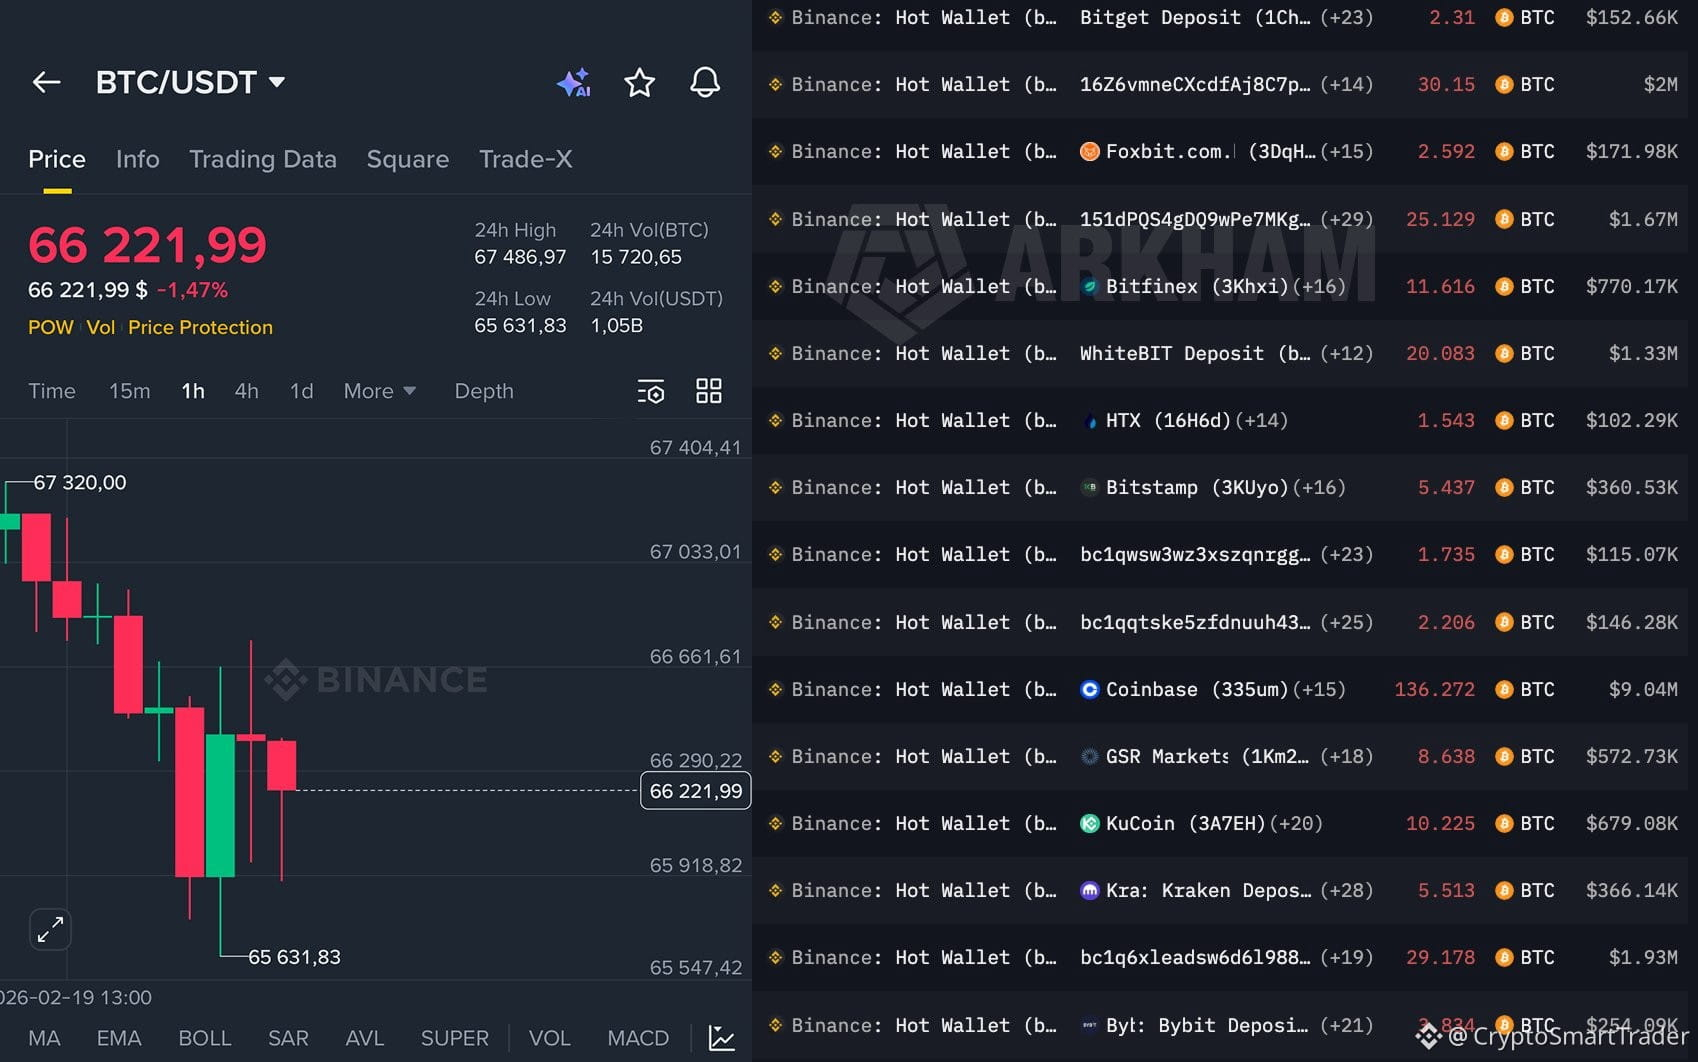Open the Trading Data tab
This screenshot has width=1698, height=1062.
263,159
